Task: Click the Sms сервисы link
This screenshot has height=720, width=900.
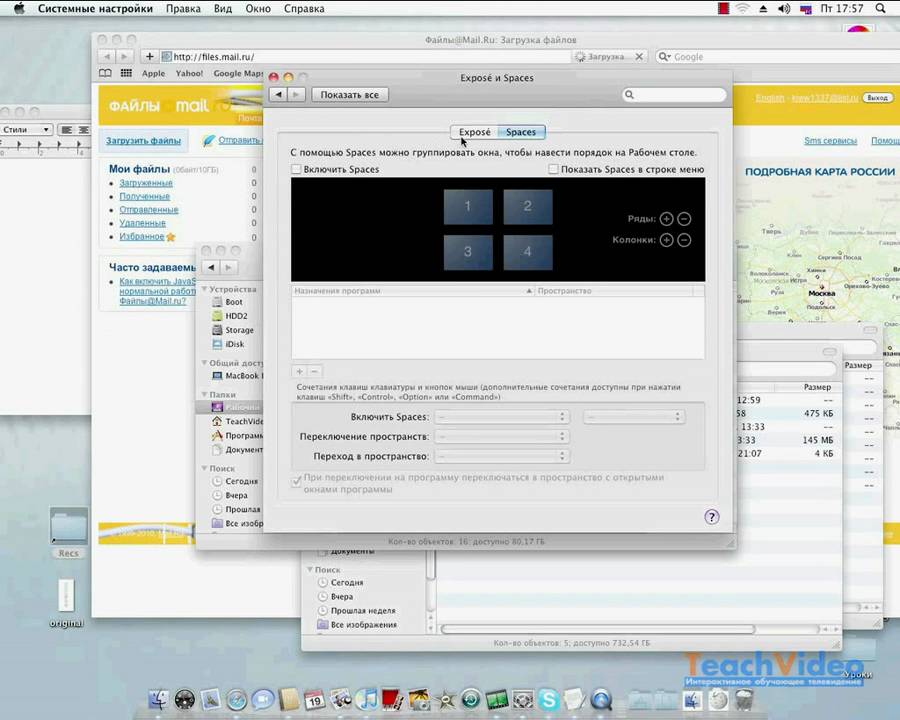Action: (x=831, y=141)
